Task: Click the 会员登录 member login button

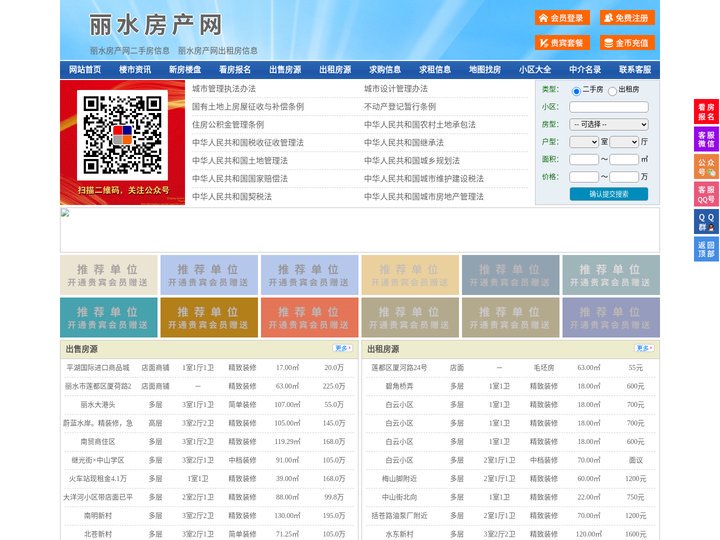Action: pos(562,18)
